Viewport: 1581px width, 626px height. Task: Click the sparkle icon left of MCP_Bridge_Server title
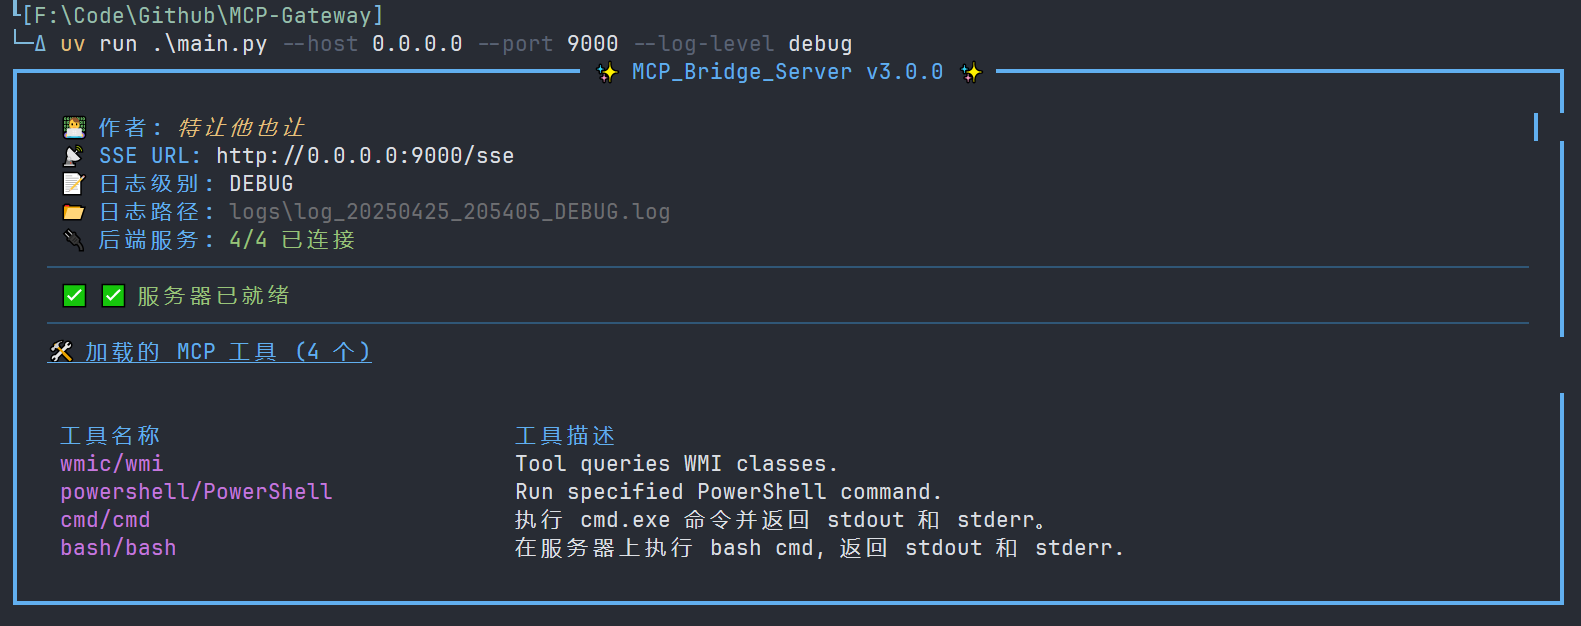(607, 72)
